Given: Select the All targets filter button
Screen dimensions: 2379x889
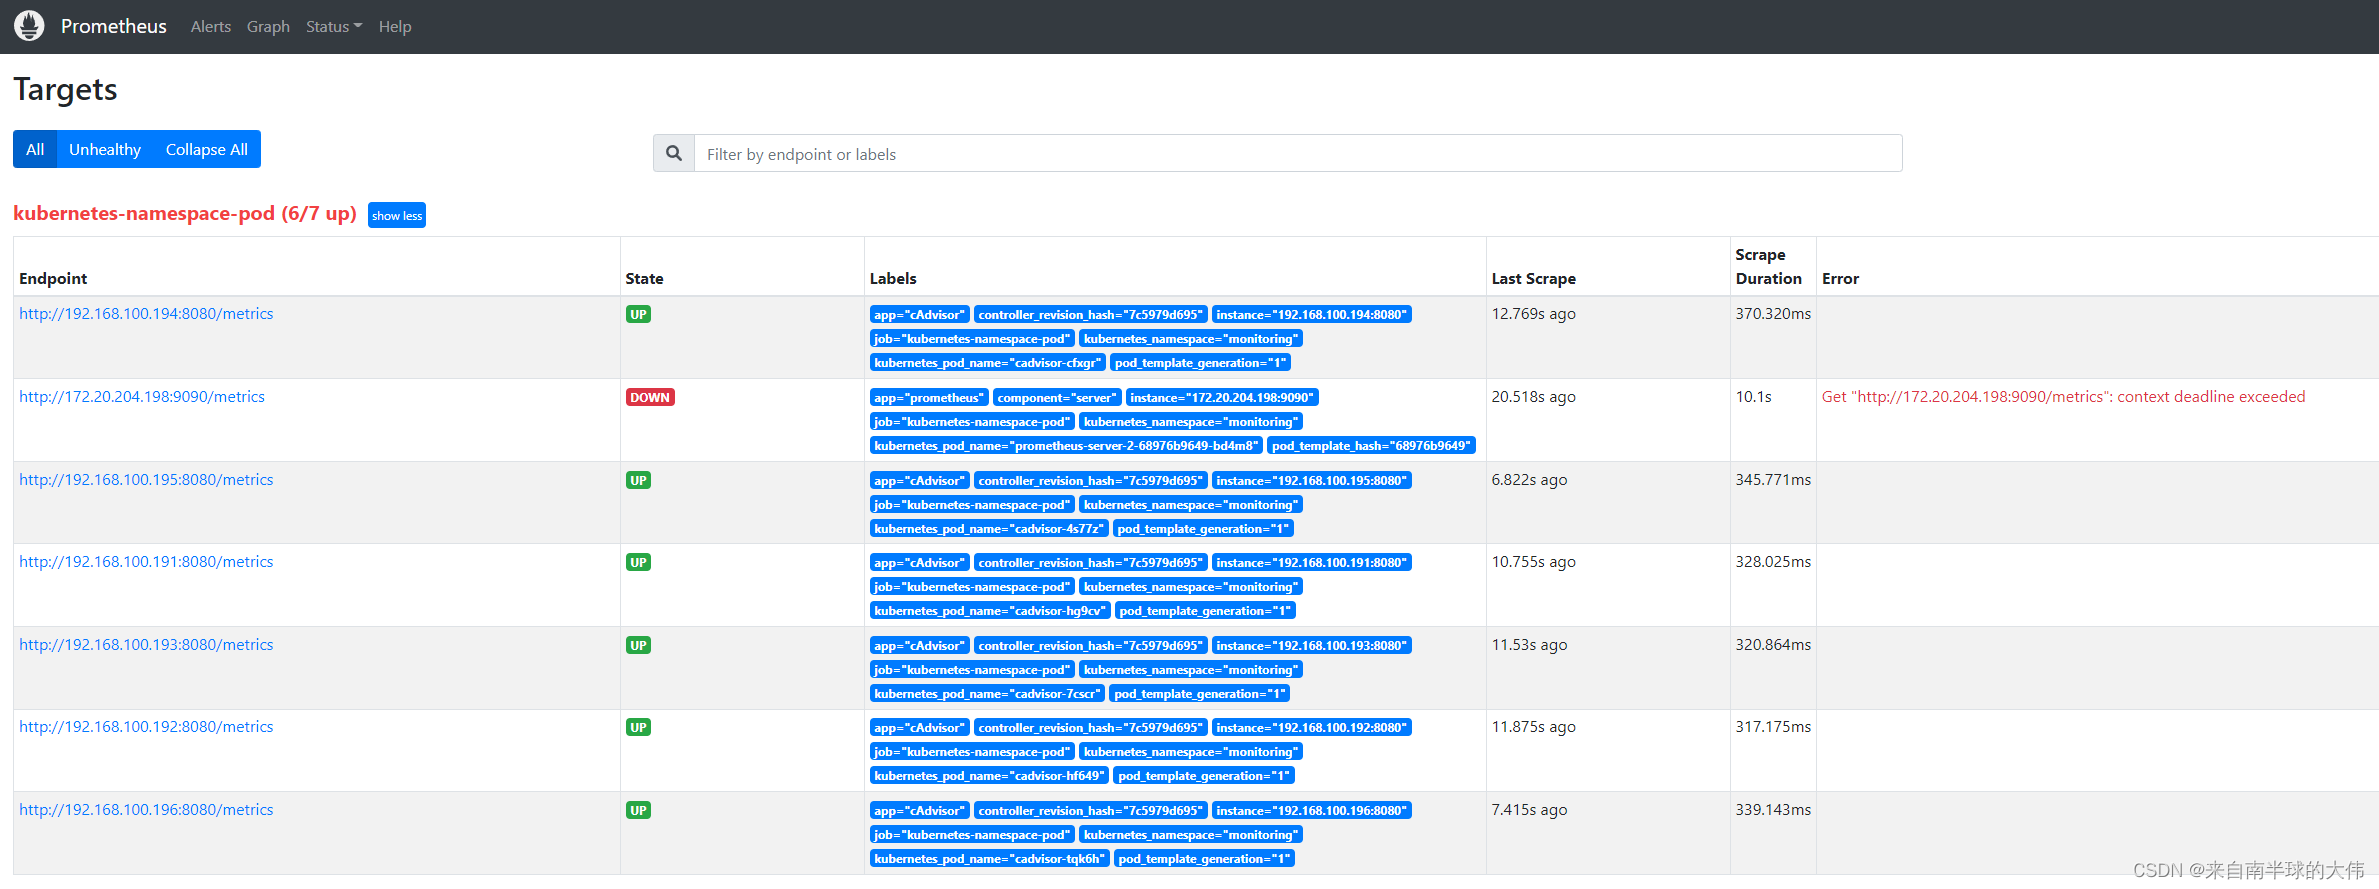Looking at the screenshot, I should (x=35, y=149).
